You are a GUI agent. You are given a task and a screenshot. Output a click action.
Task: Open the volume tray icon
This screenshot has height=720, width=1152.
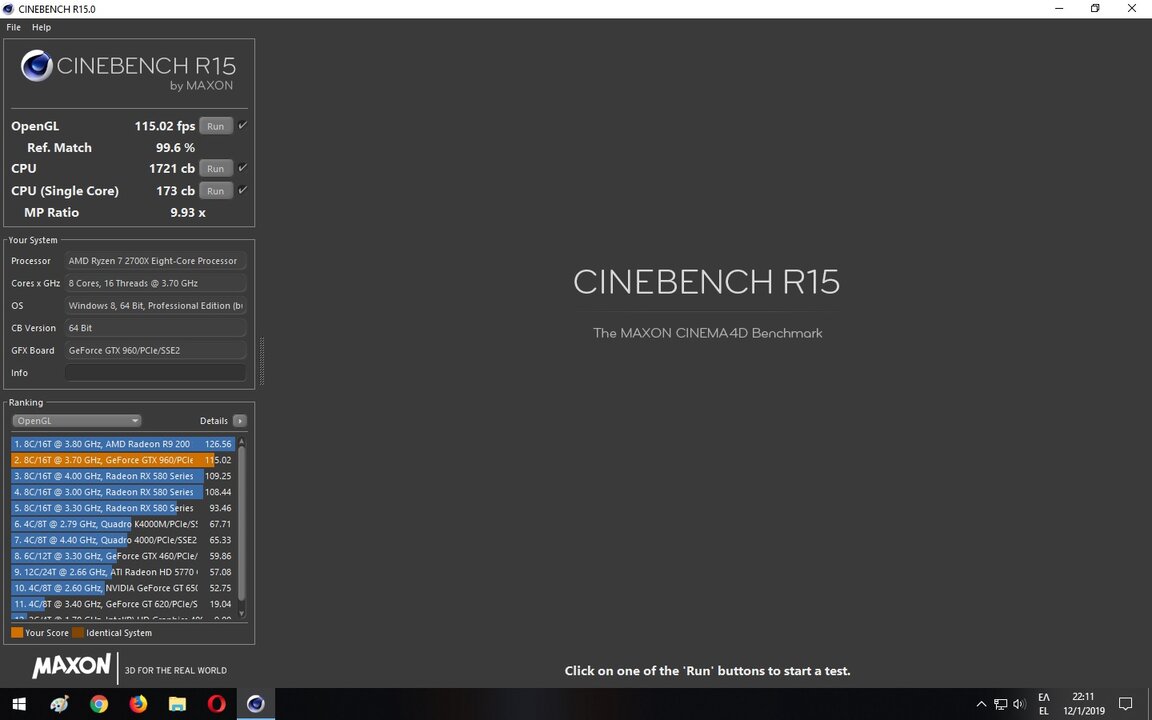coord(1019,704)
